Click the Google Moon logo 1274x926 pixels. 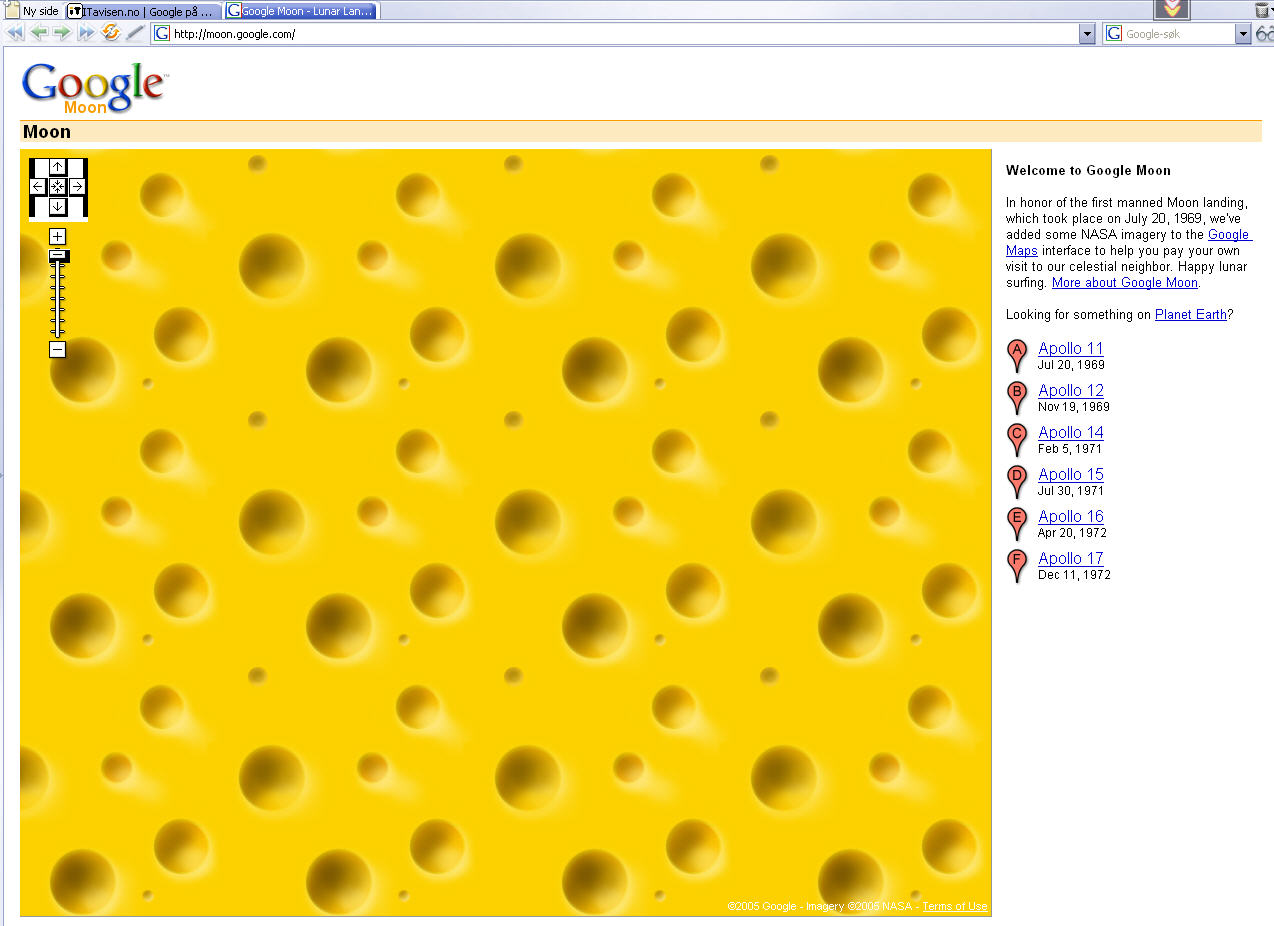pyautogui.click(x=95, y=87)
